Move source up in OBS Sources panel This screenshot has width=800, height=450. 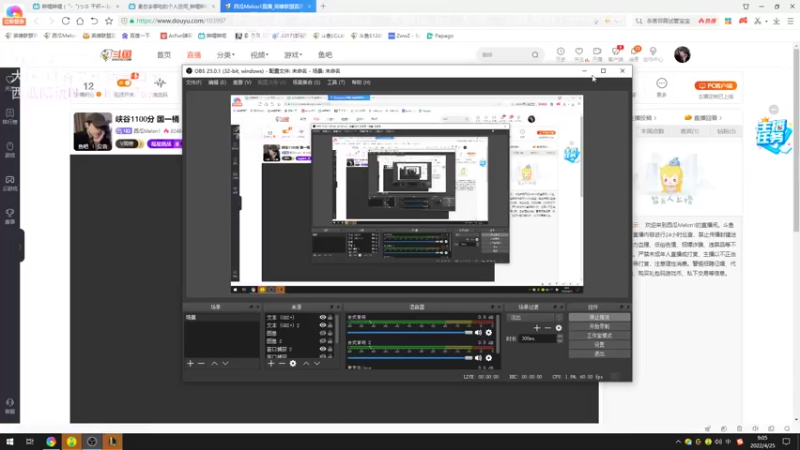(306, 363)
